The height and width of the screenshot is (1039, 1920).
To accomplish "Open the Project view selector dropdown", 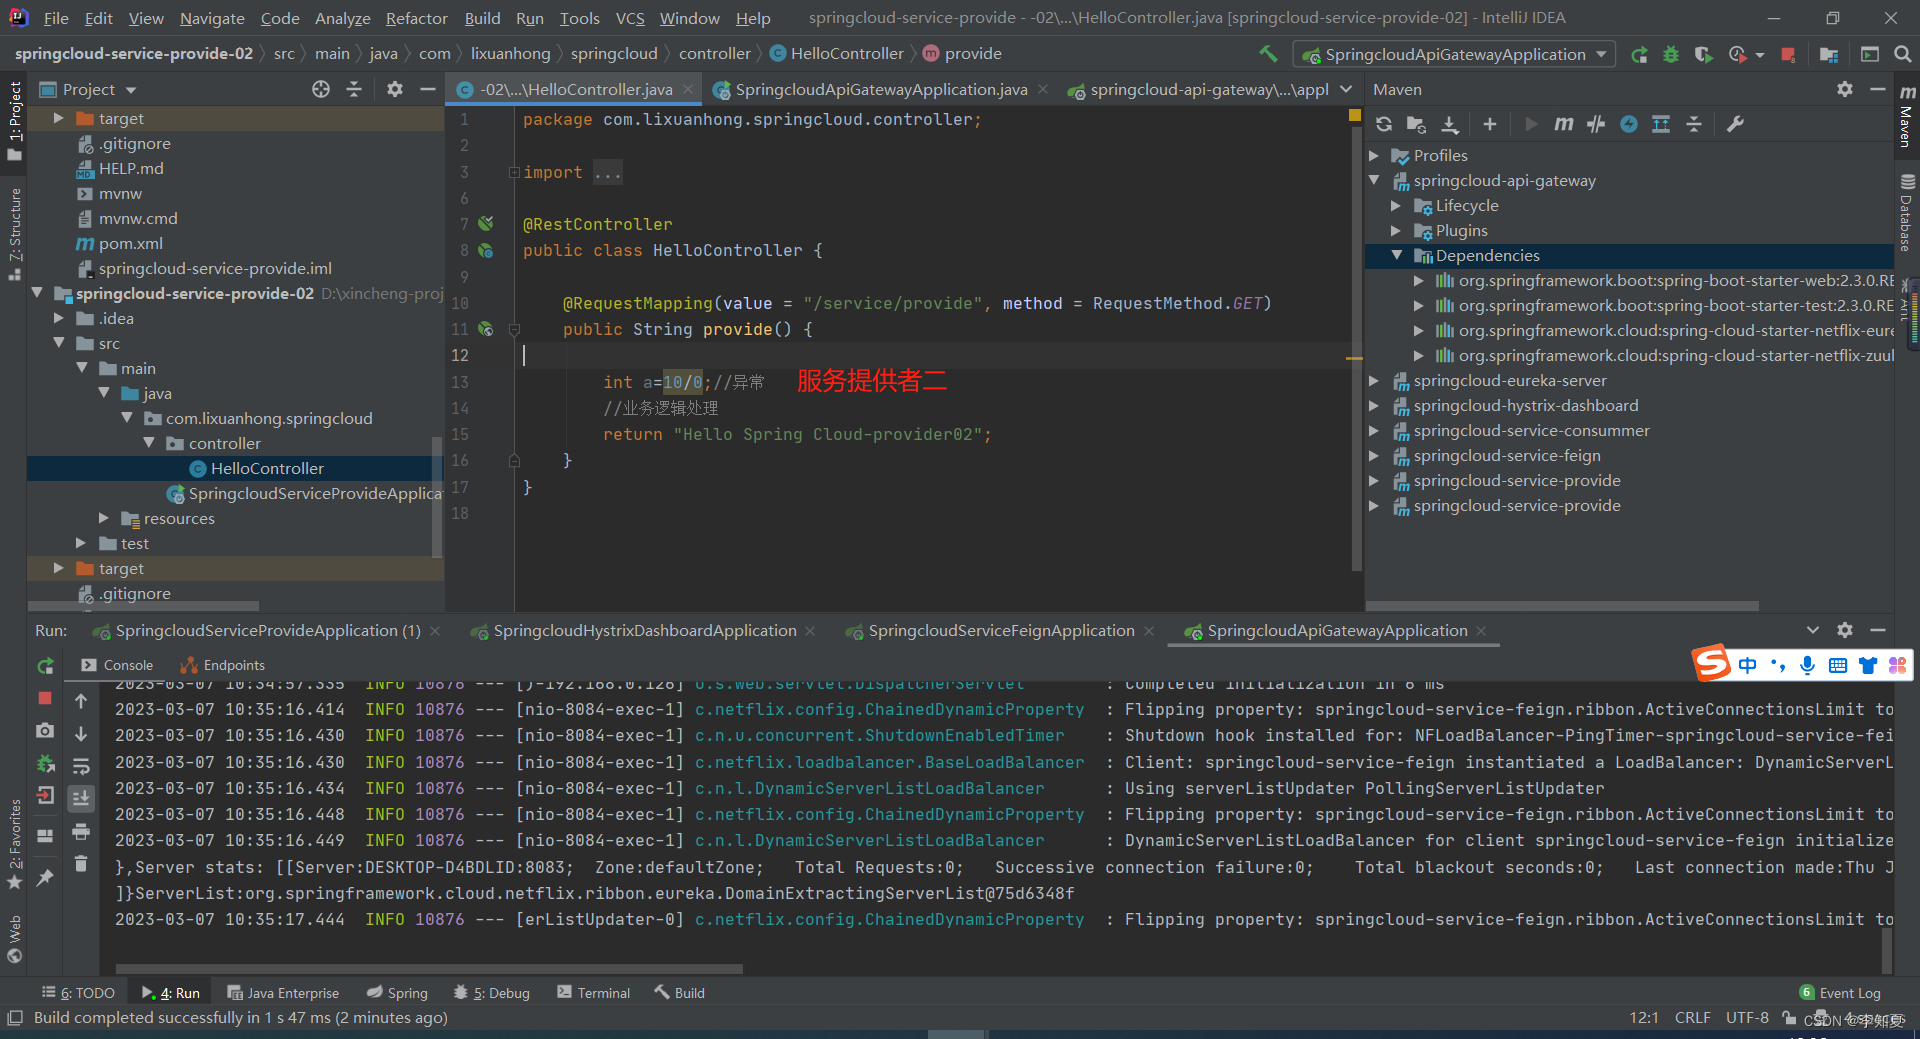I will coord(132,90).
